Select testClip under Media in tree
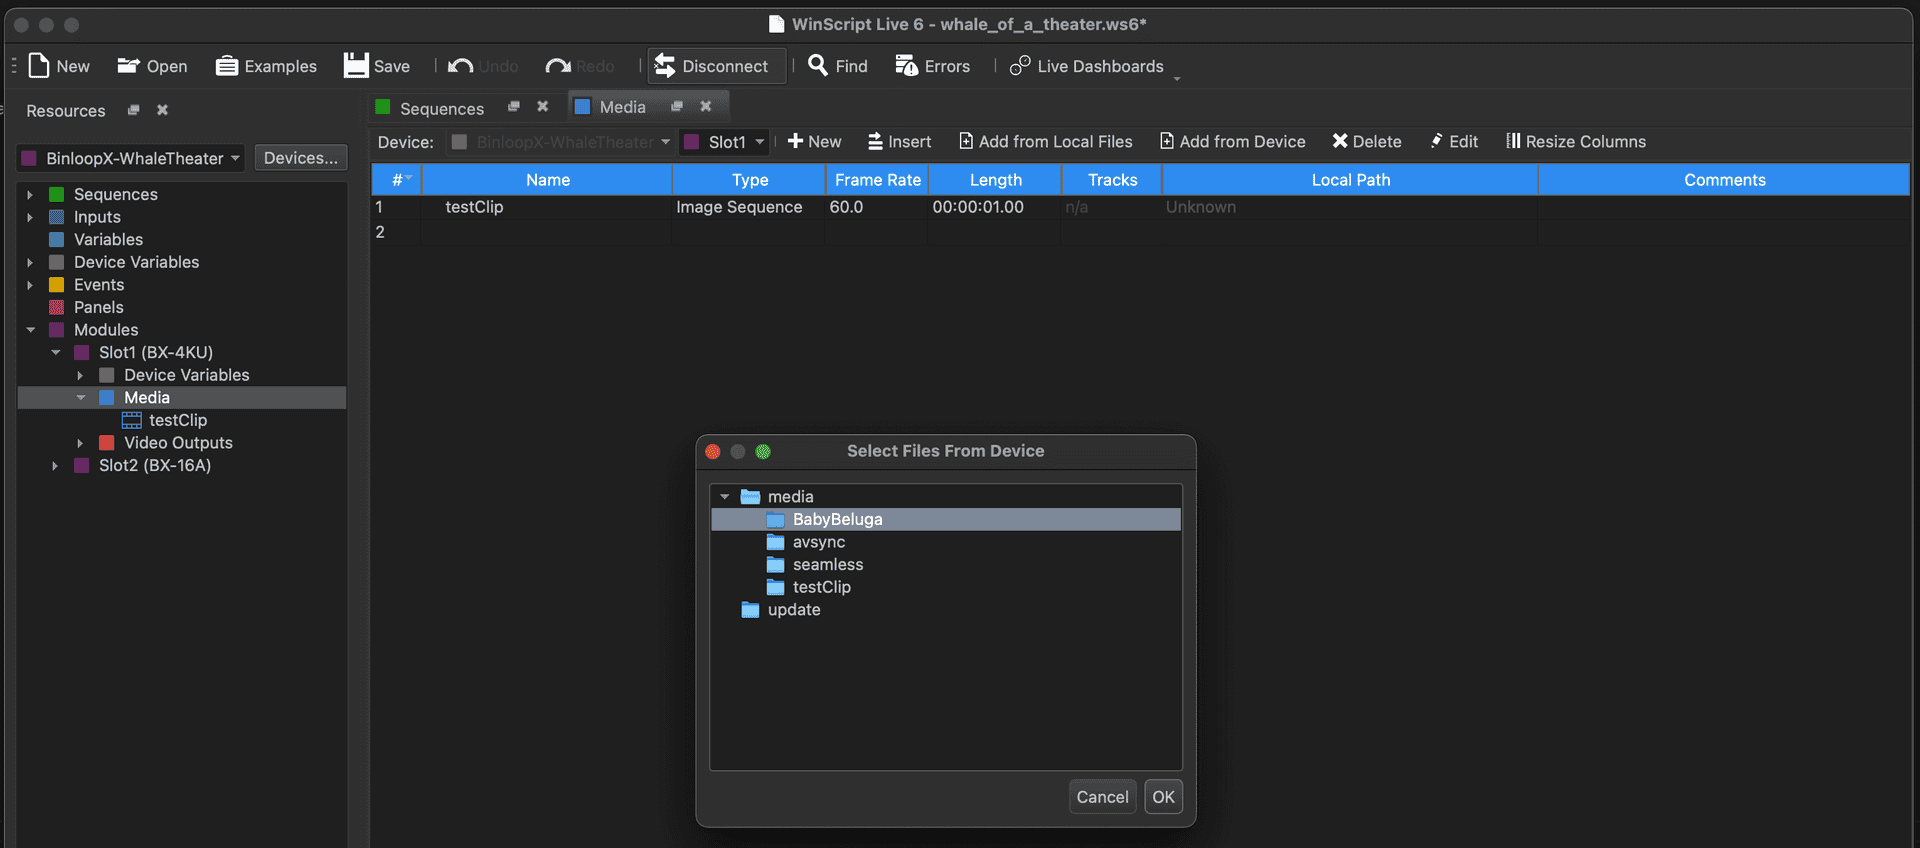1920x848 pixels. [177, 421]
